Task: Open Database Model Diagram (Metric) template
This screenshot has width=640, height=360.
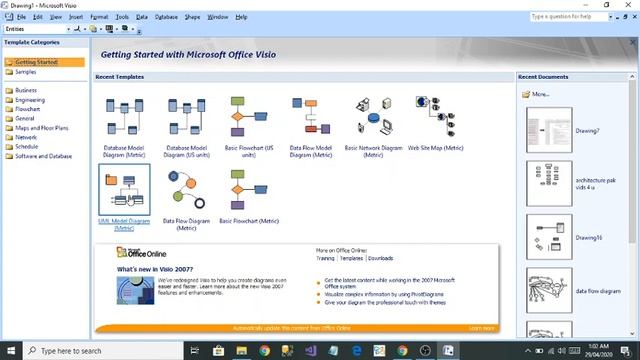Action: 124,127
